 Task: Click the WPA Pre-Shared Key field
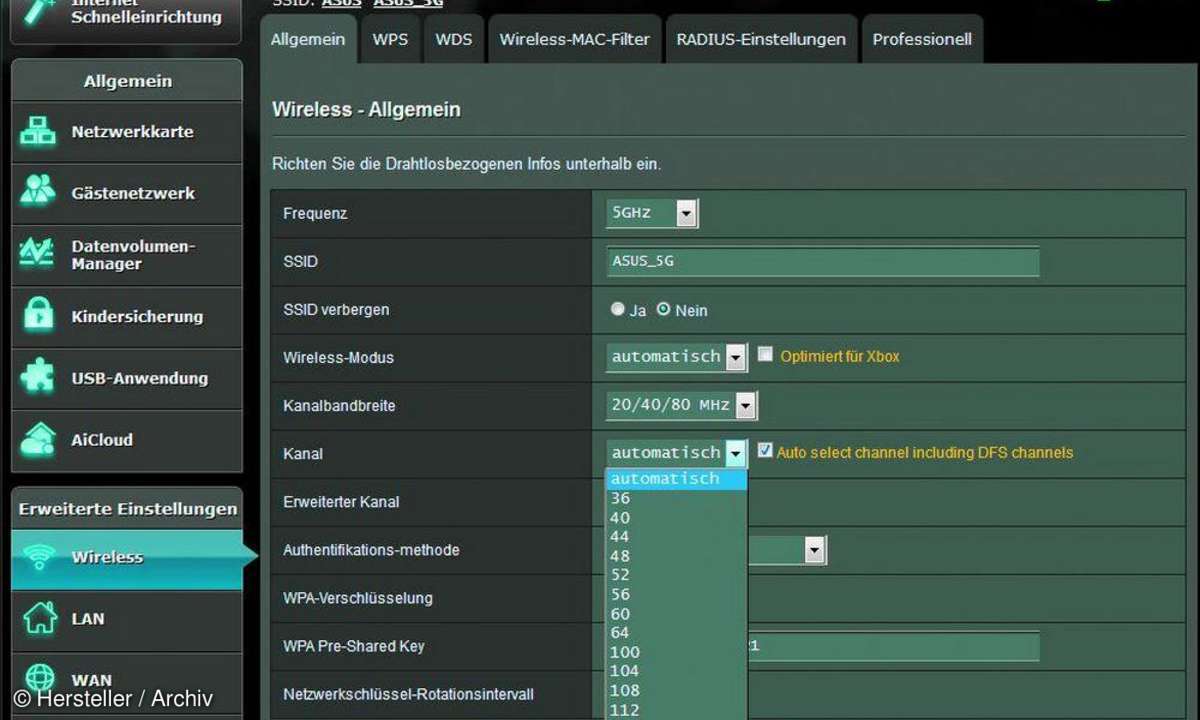pyautogui.click(x=893, y=646)
